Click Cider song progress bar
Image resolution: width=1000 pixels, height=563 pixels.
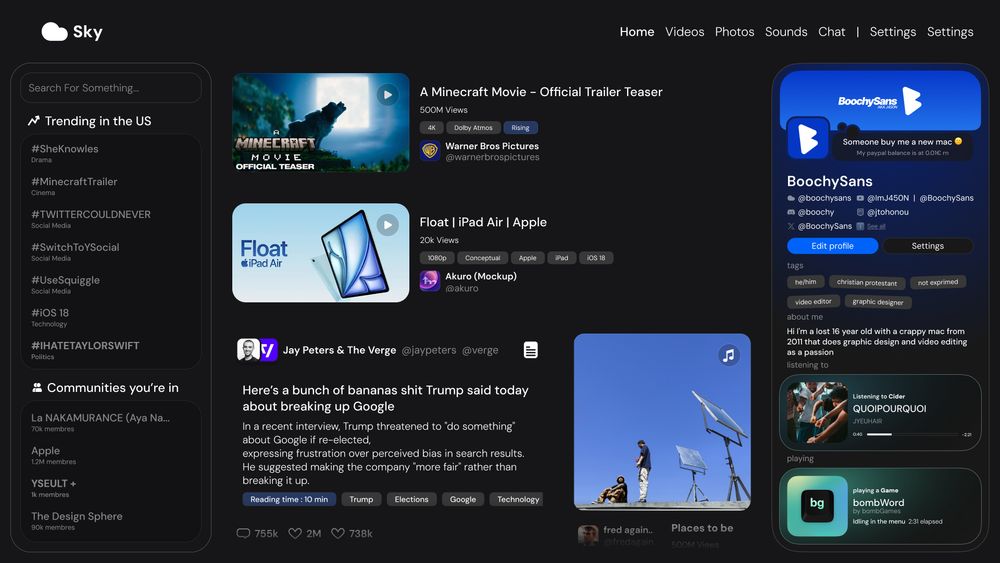coord(912,434)
